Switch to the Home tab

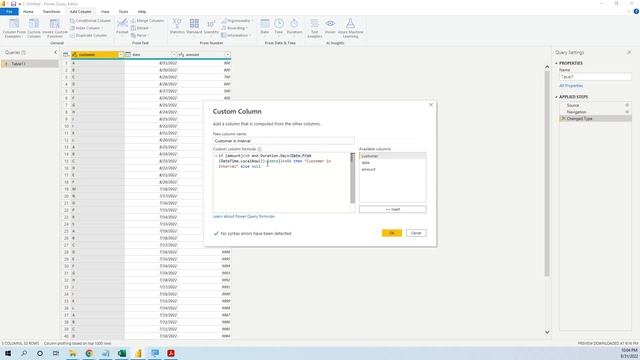[x=28, y=12]
